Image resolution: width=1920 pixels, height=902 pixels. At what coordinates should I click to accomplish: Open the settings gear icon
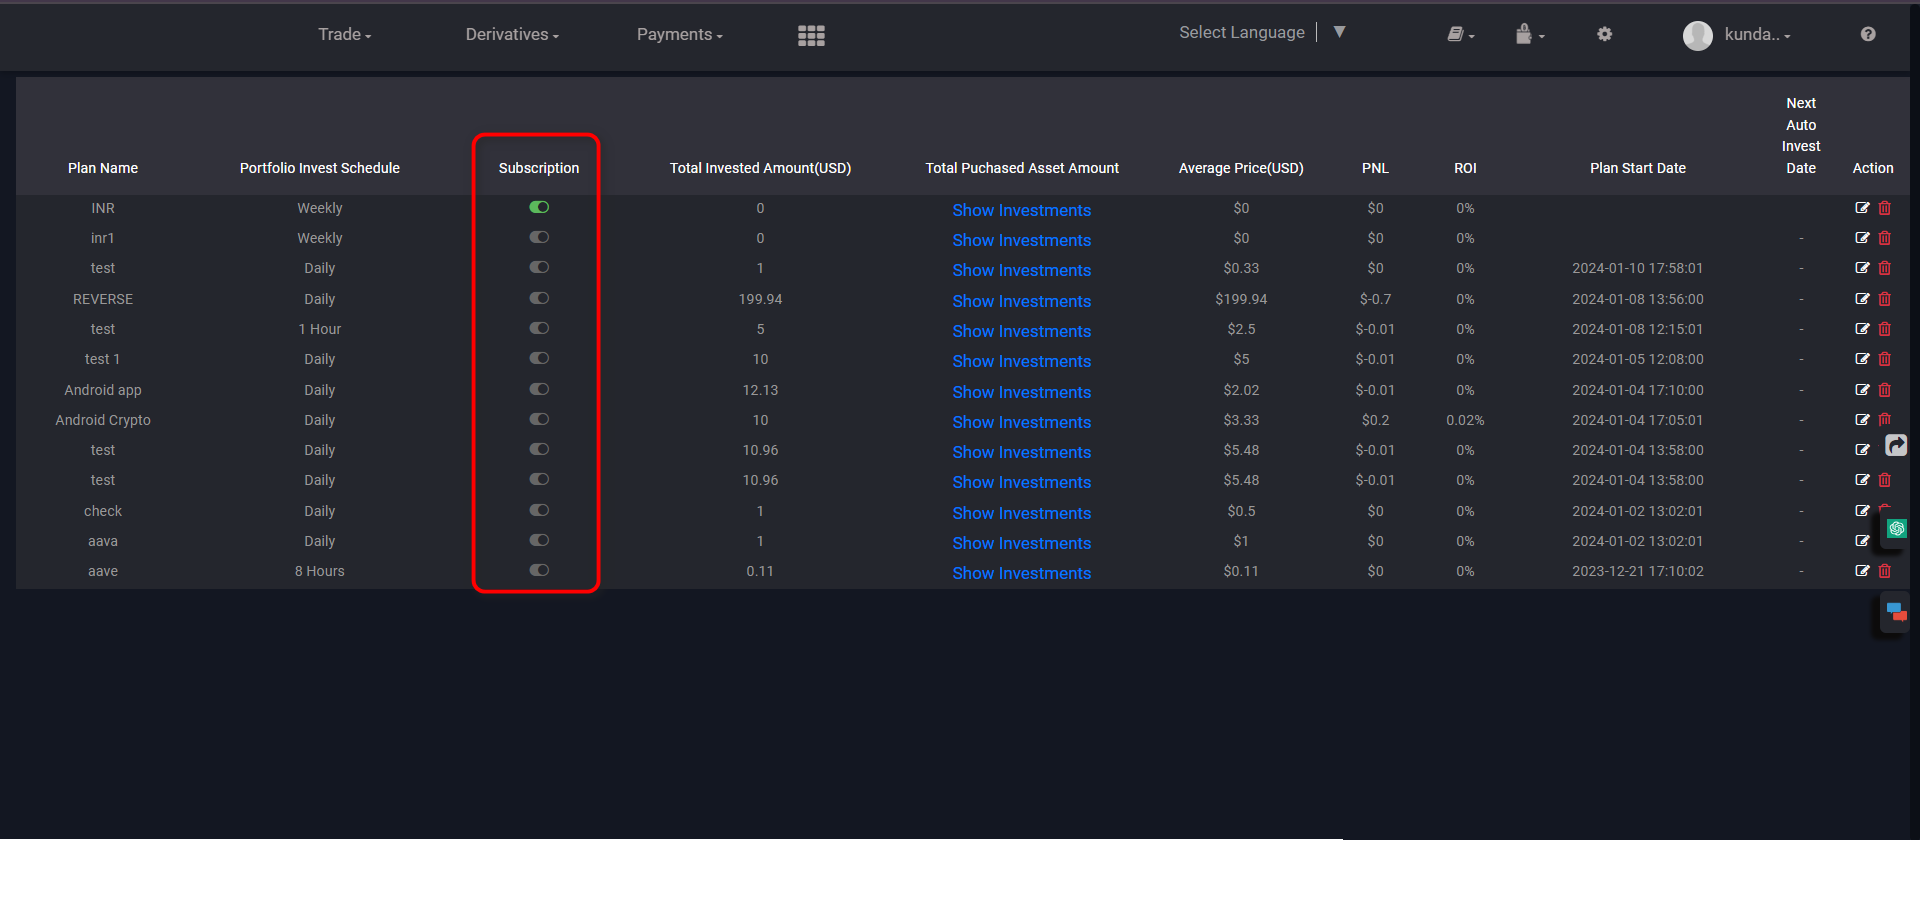[x=1604, y=34]
